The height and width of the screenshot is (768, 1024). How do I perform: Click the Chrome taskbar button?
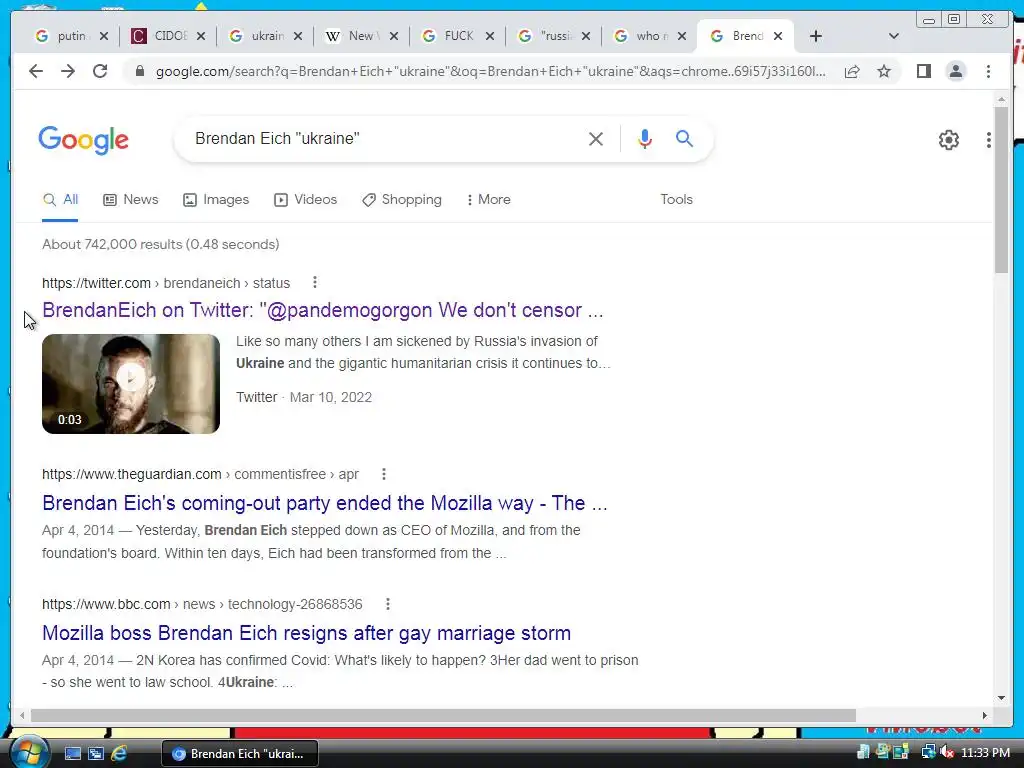240,754
